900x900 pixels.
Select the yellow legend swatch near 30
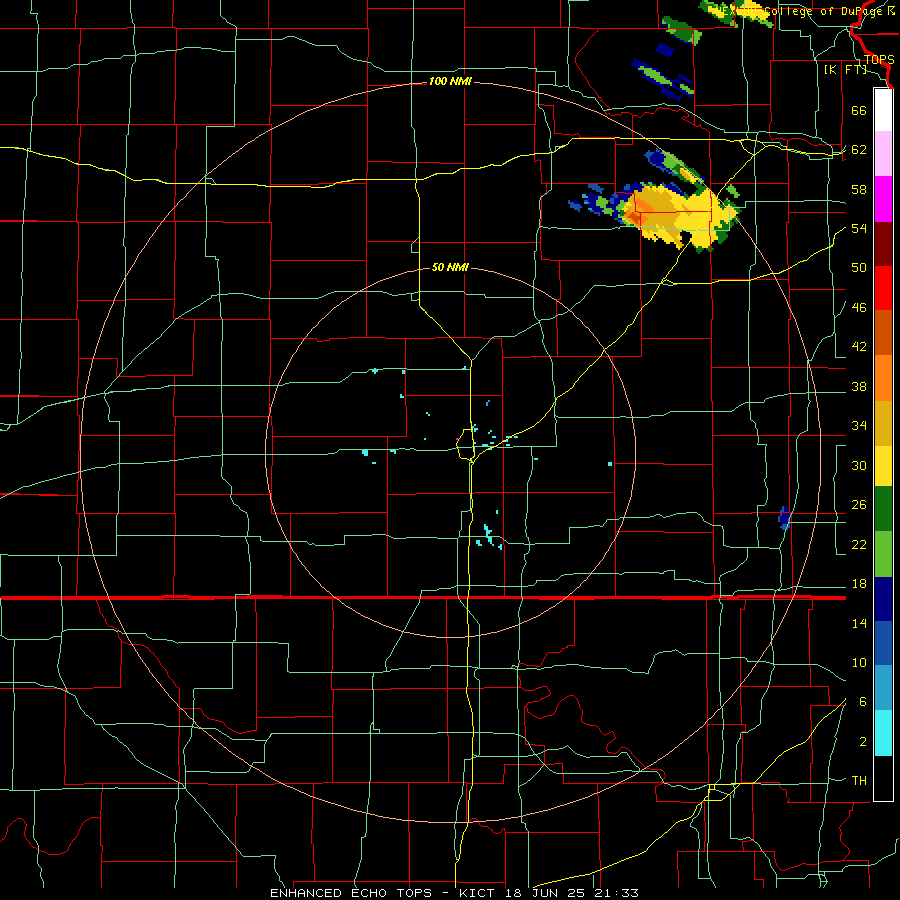883,465
